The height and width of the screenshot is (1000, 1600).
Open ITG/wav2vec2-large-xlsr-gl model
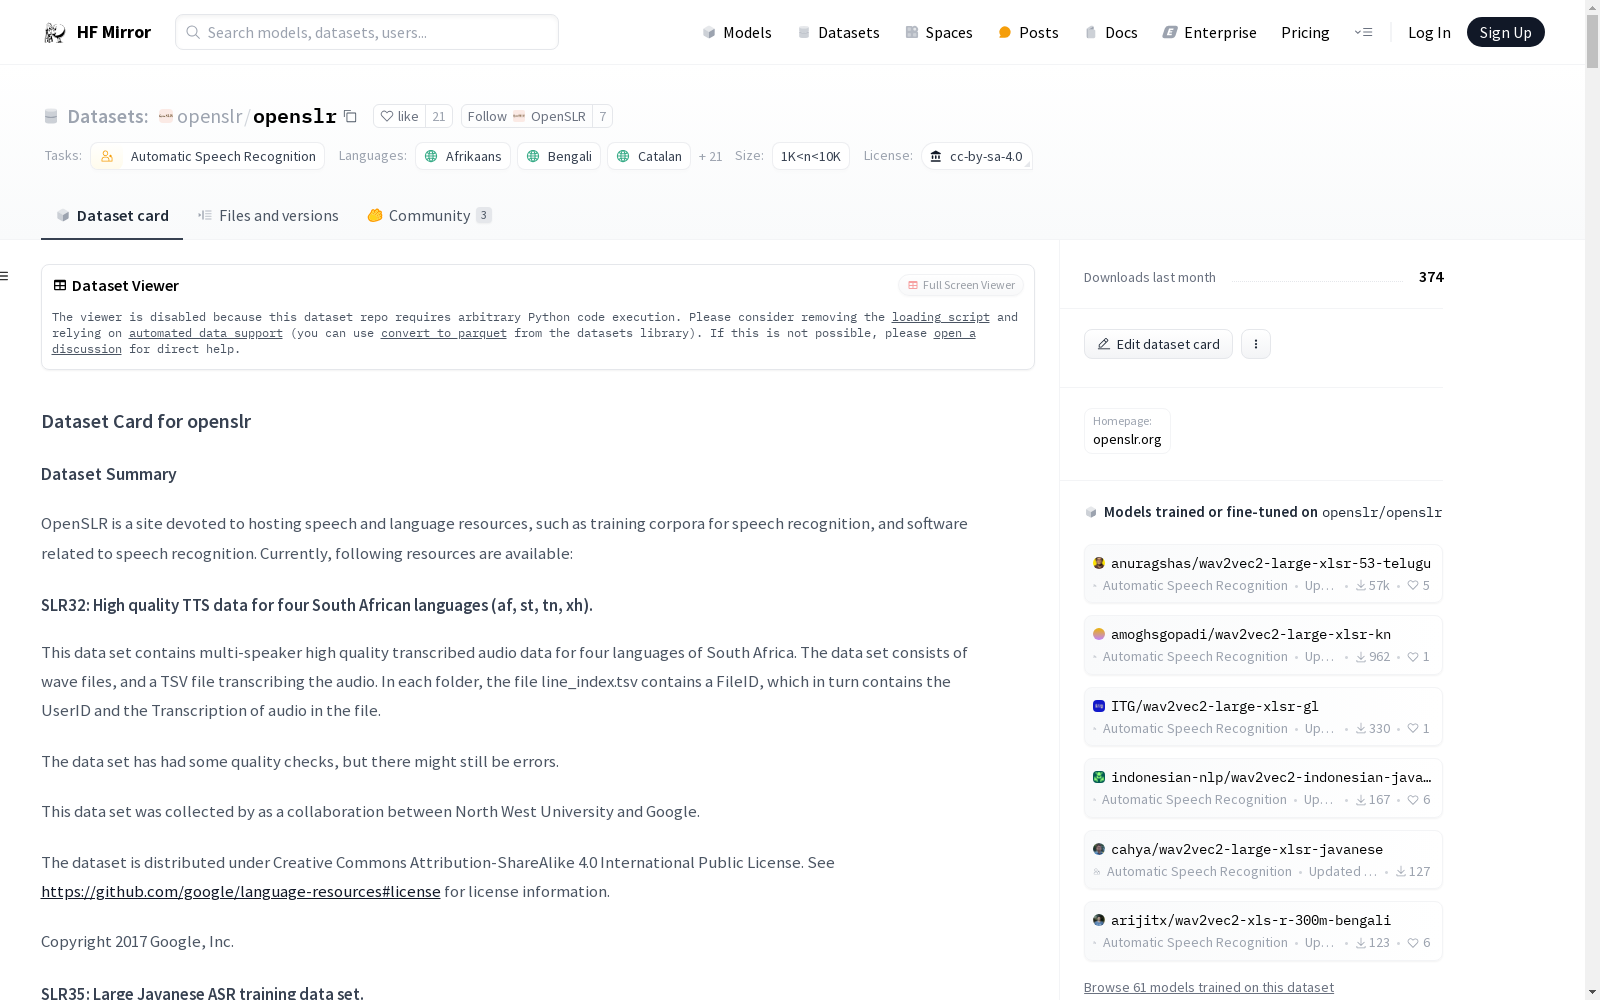click(x=1263, y=717)
